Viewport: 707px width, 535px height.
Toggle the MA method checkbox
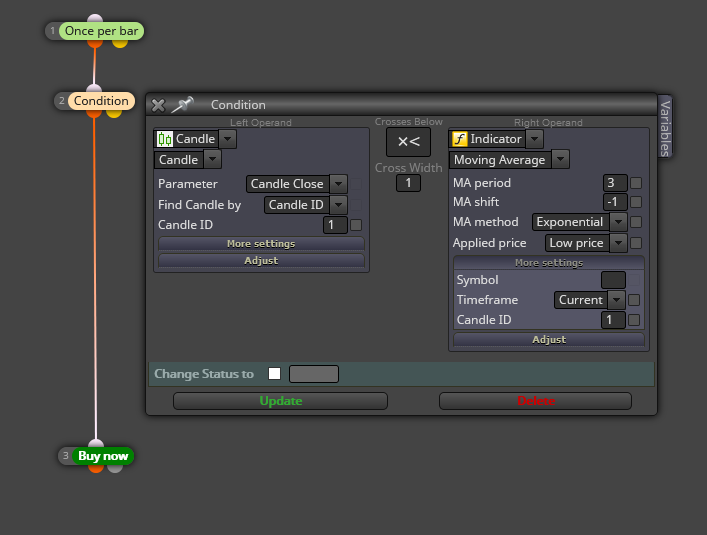(636, 222)
